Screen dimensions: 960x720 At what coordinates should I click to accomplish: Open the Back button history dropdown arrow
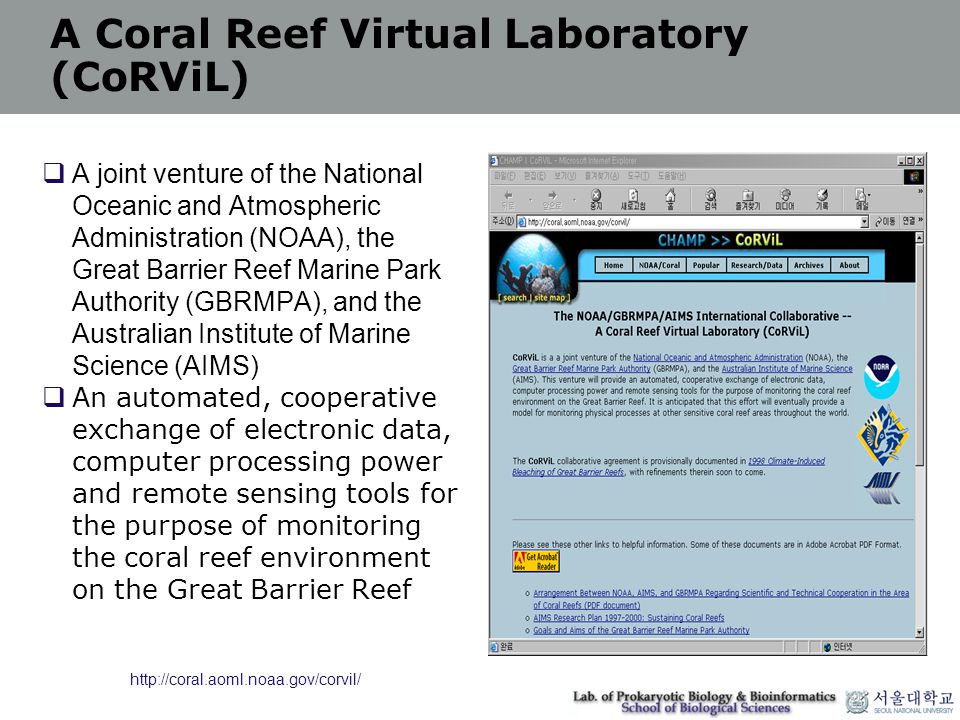click(x=530, y=200)
